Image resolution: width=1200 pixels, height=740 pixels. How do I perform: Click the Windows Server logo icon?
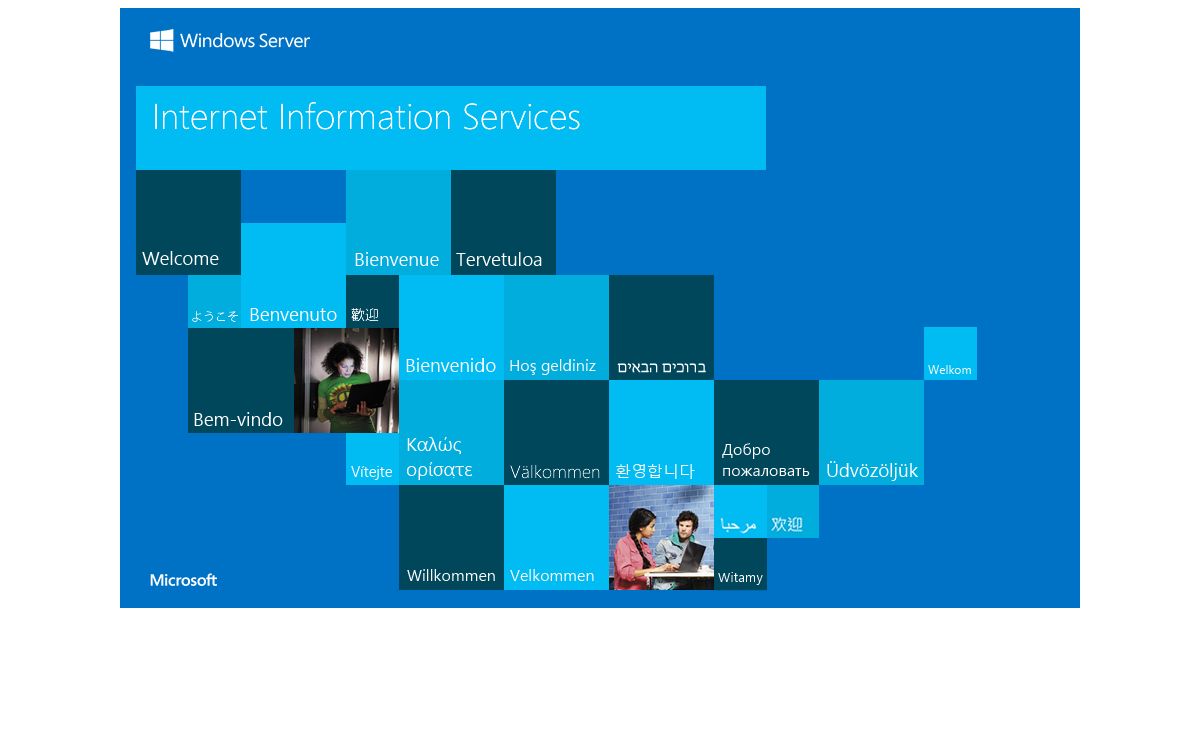coord(162,40)
